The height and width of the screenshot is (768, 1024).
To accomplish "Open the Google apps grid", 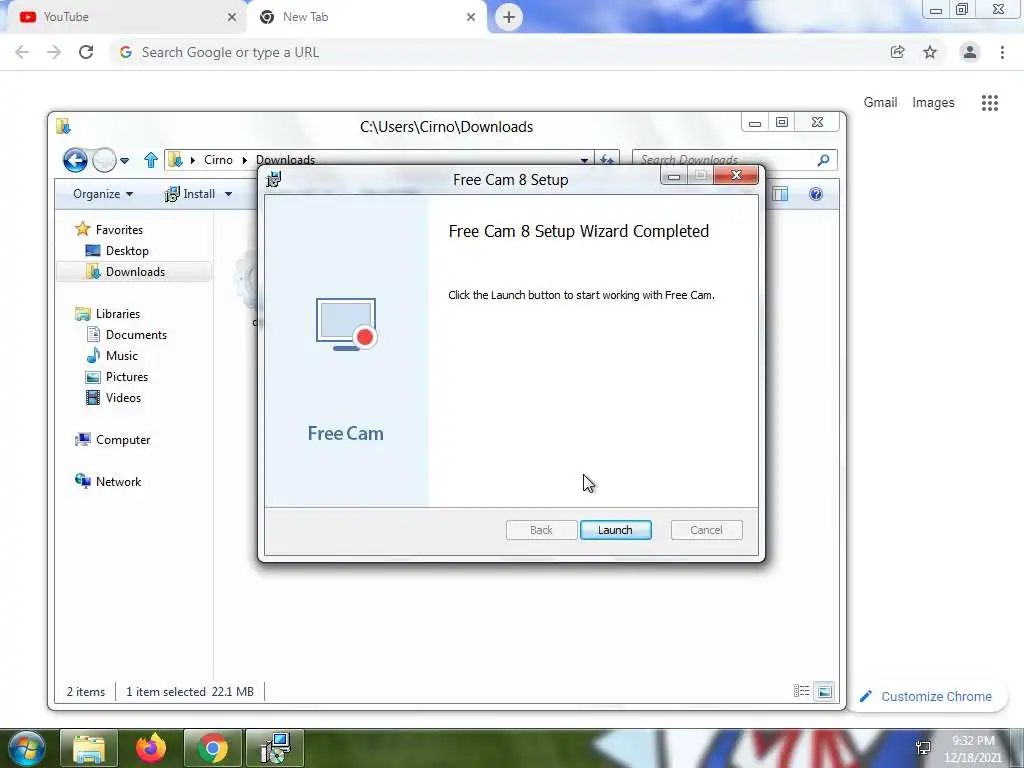I will [x=990, y=103].
